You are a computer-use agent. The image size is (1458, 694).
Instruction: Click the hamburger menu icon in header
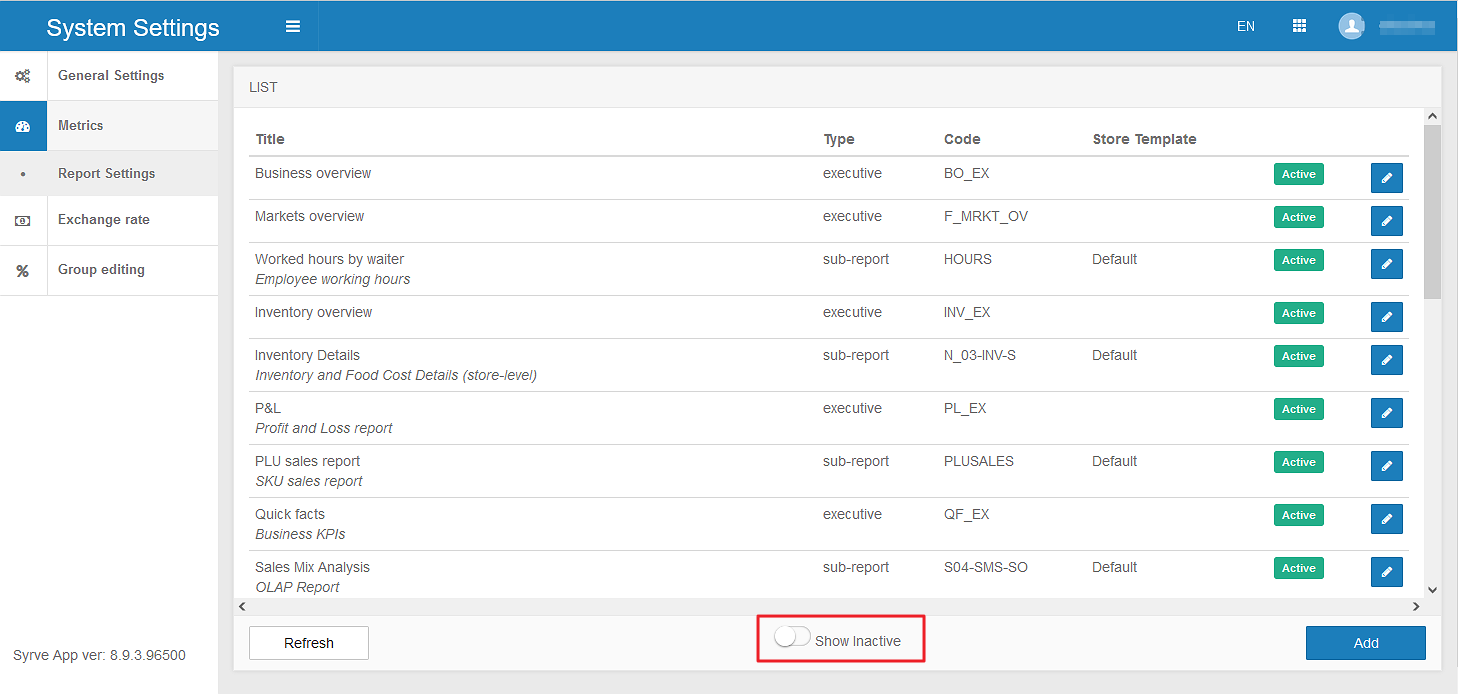pyautogui.click(x=293, y=27)
